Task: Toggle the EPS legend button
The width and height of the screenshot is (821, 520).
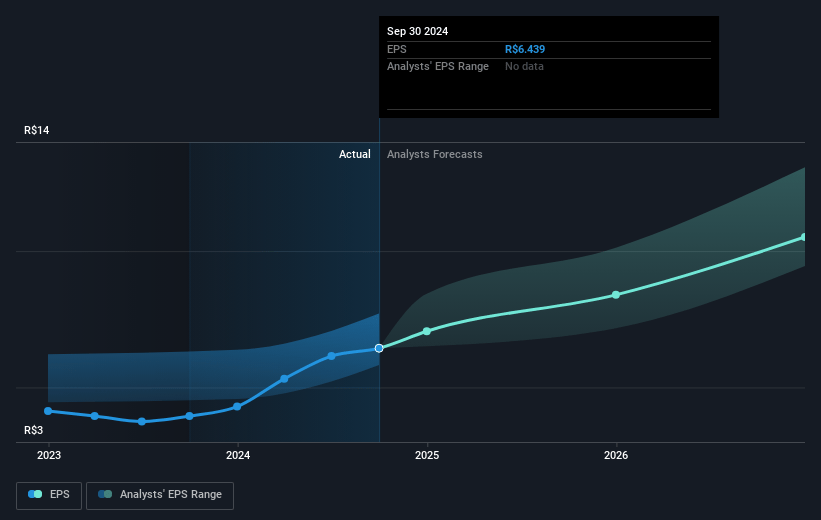Action: (49, 495)
